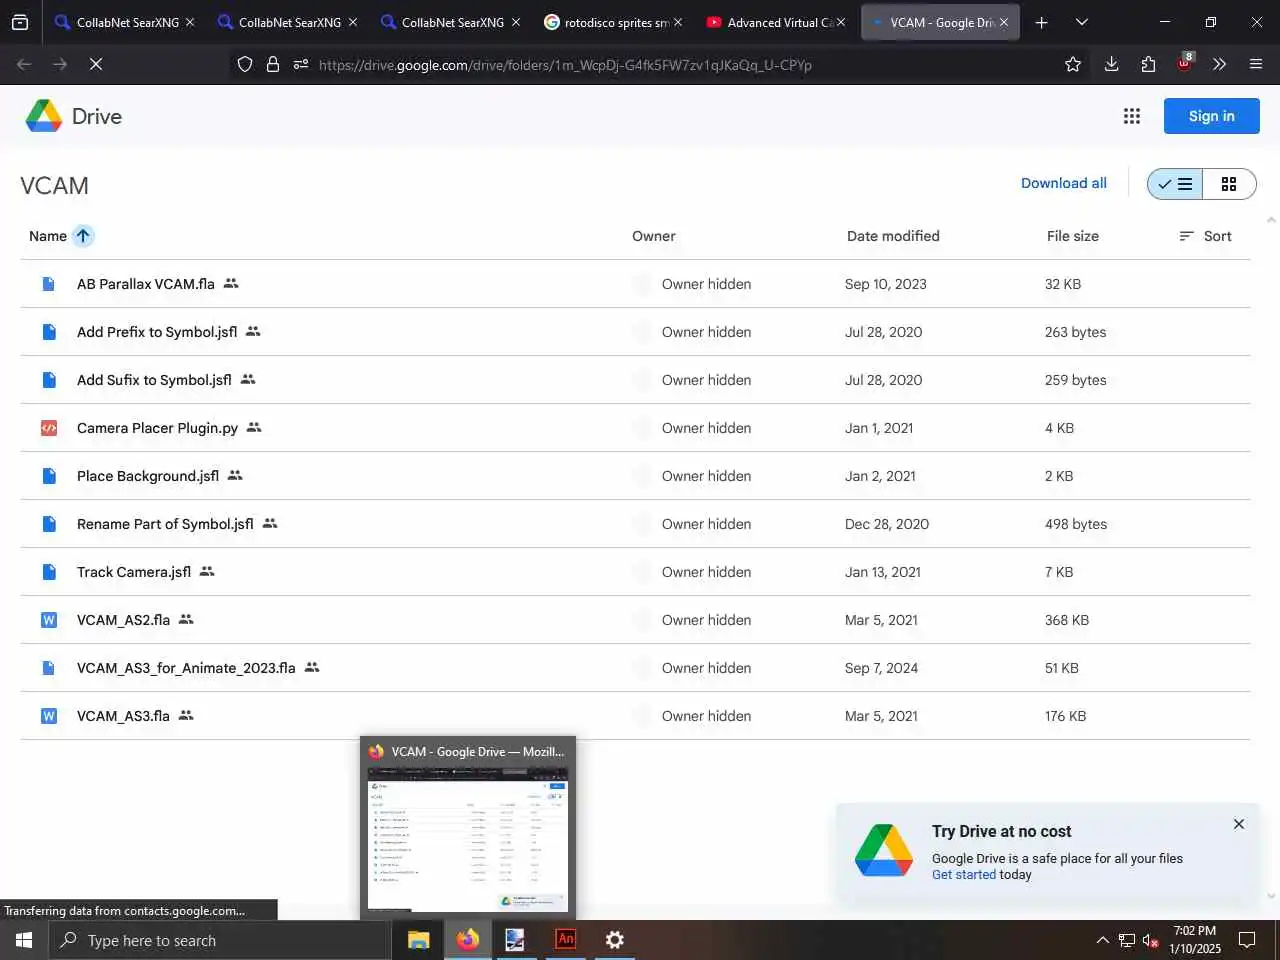Click the site security padlock icon
Viewport: 1280px width, 960px height.
point(273,64)
